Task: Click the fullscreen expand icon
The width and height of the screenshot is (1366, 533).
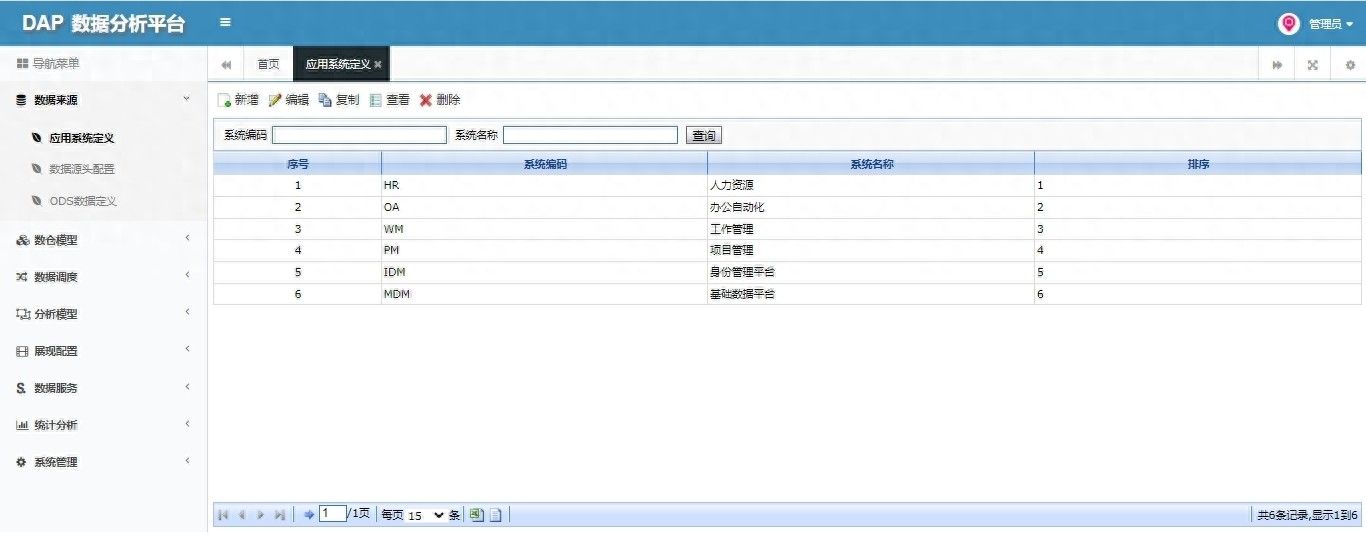Action: point(1313,65)
